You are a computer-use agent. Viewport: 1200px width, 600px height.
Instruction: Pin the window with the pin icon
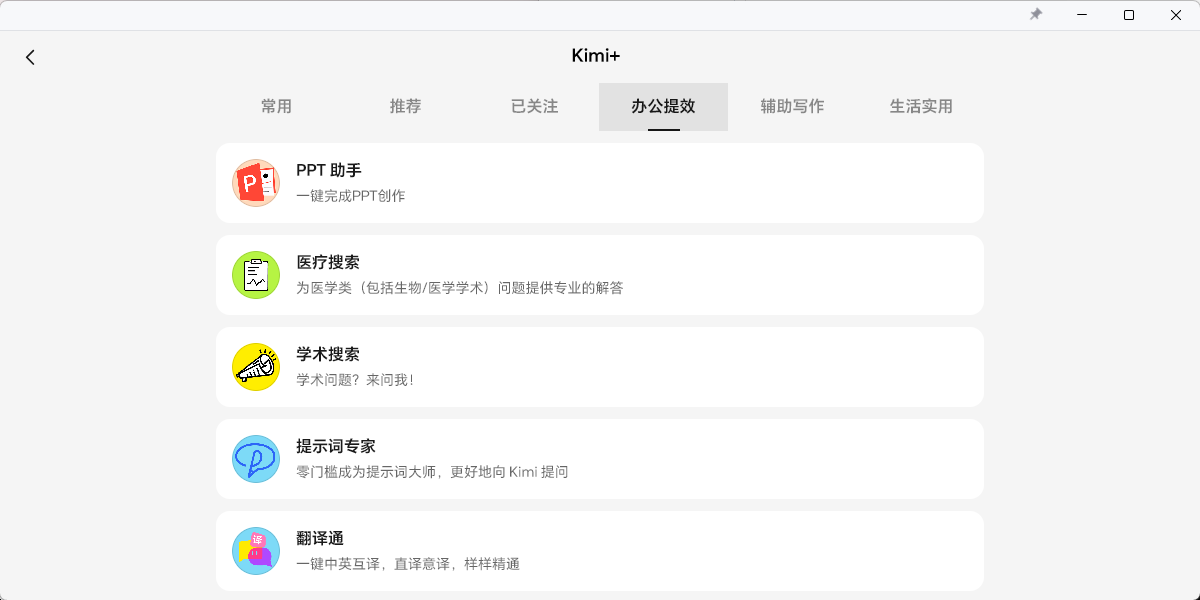(1036, 15)
